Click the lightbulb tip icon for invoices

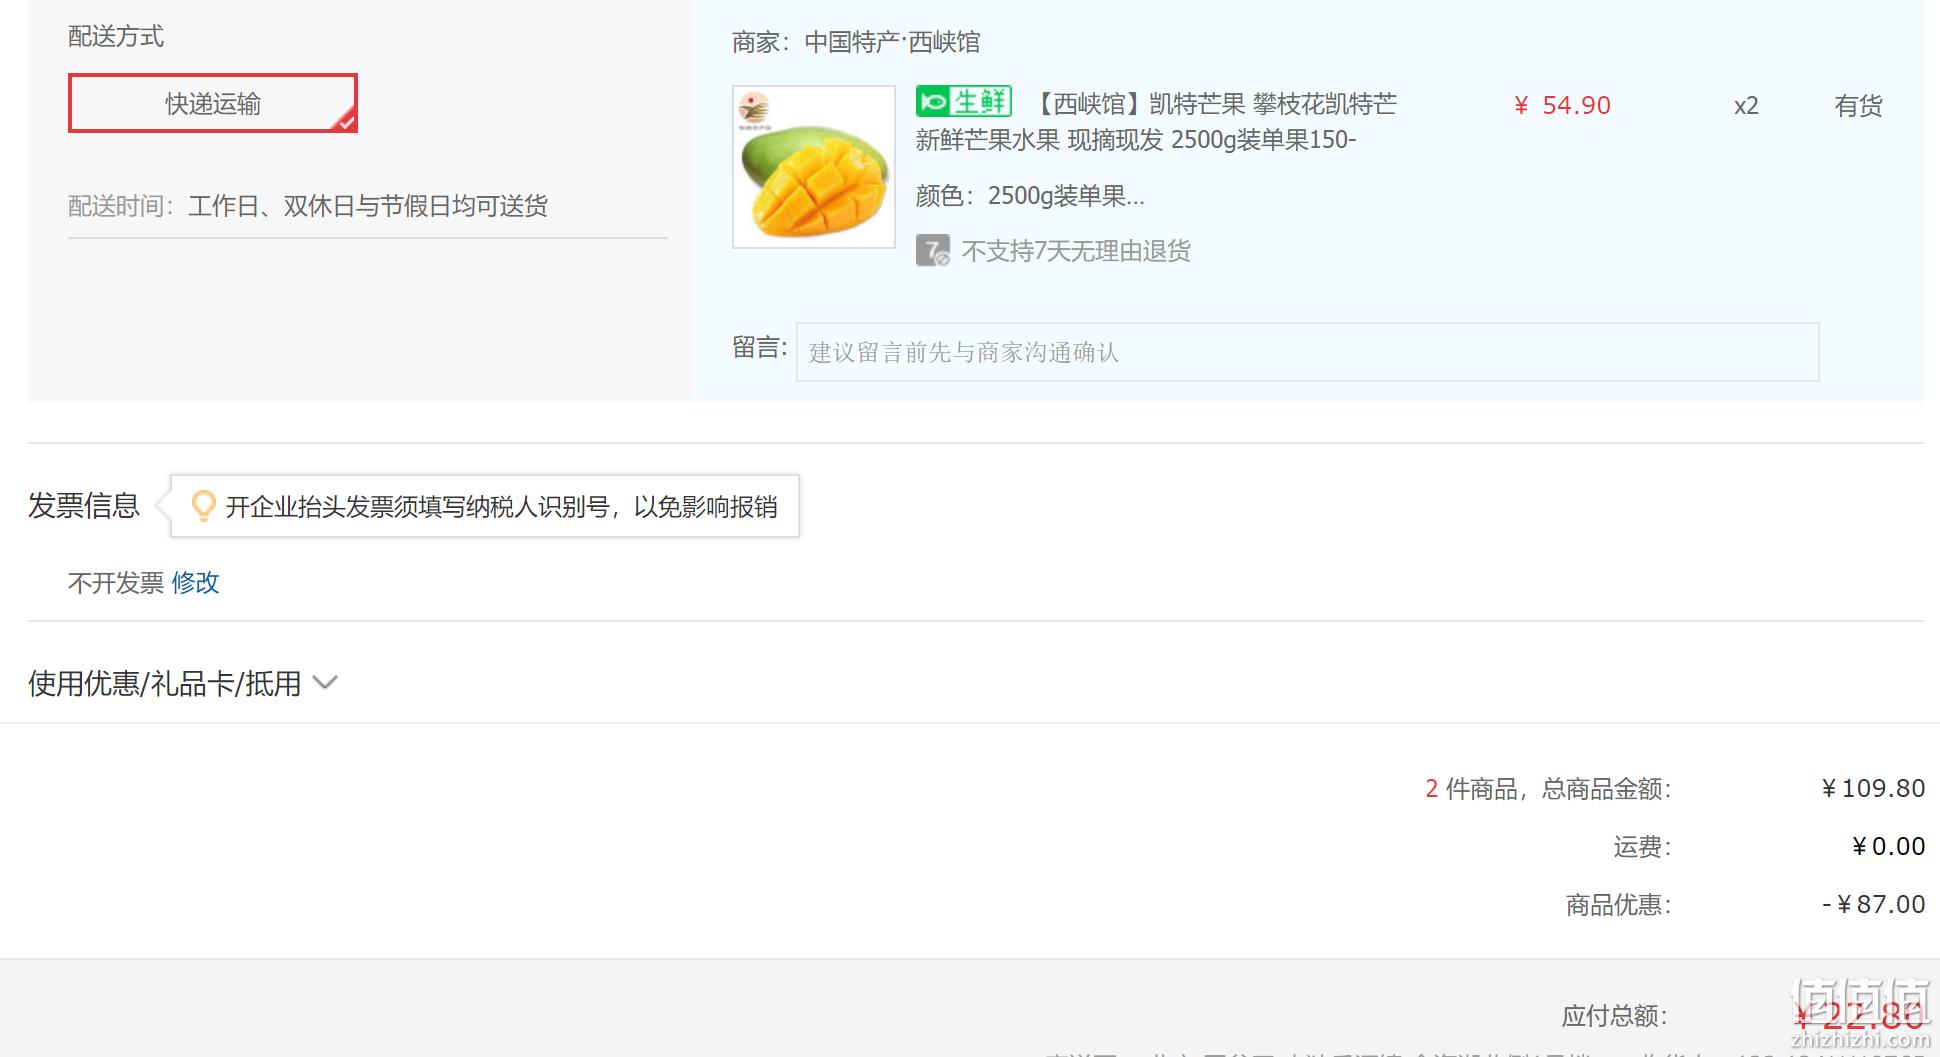[x=203, y=506]
